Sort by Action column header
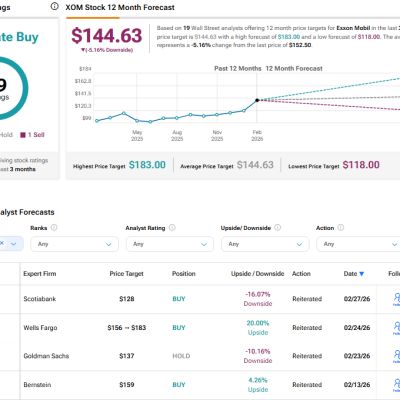Image resolution: width=400 pixels, height=400 pixels. [x=301, y=274]
